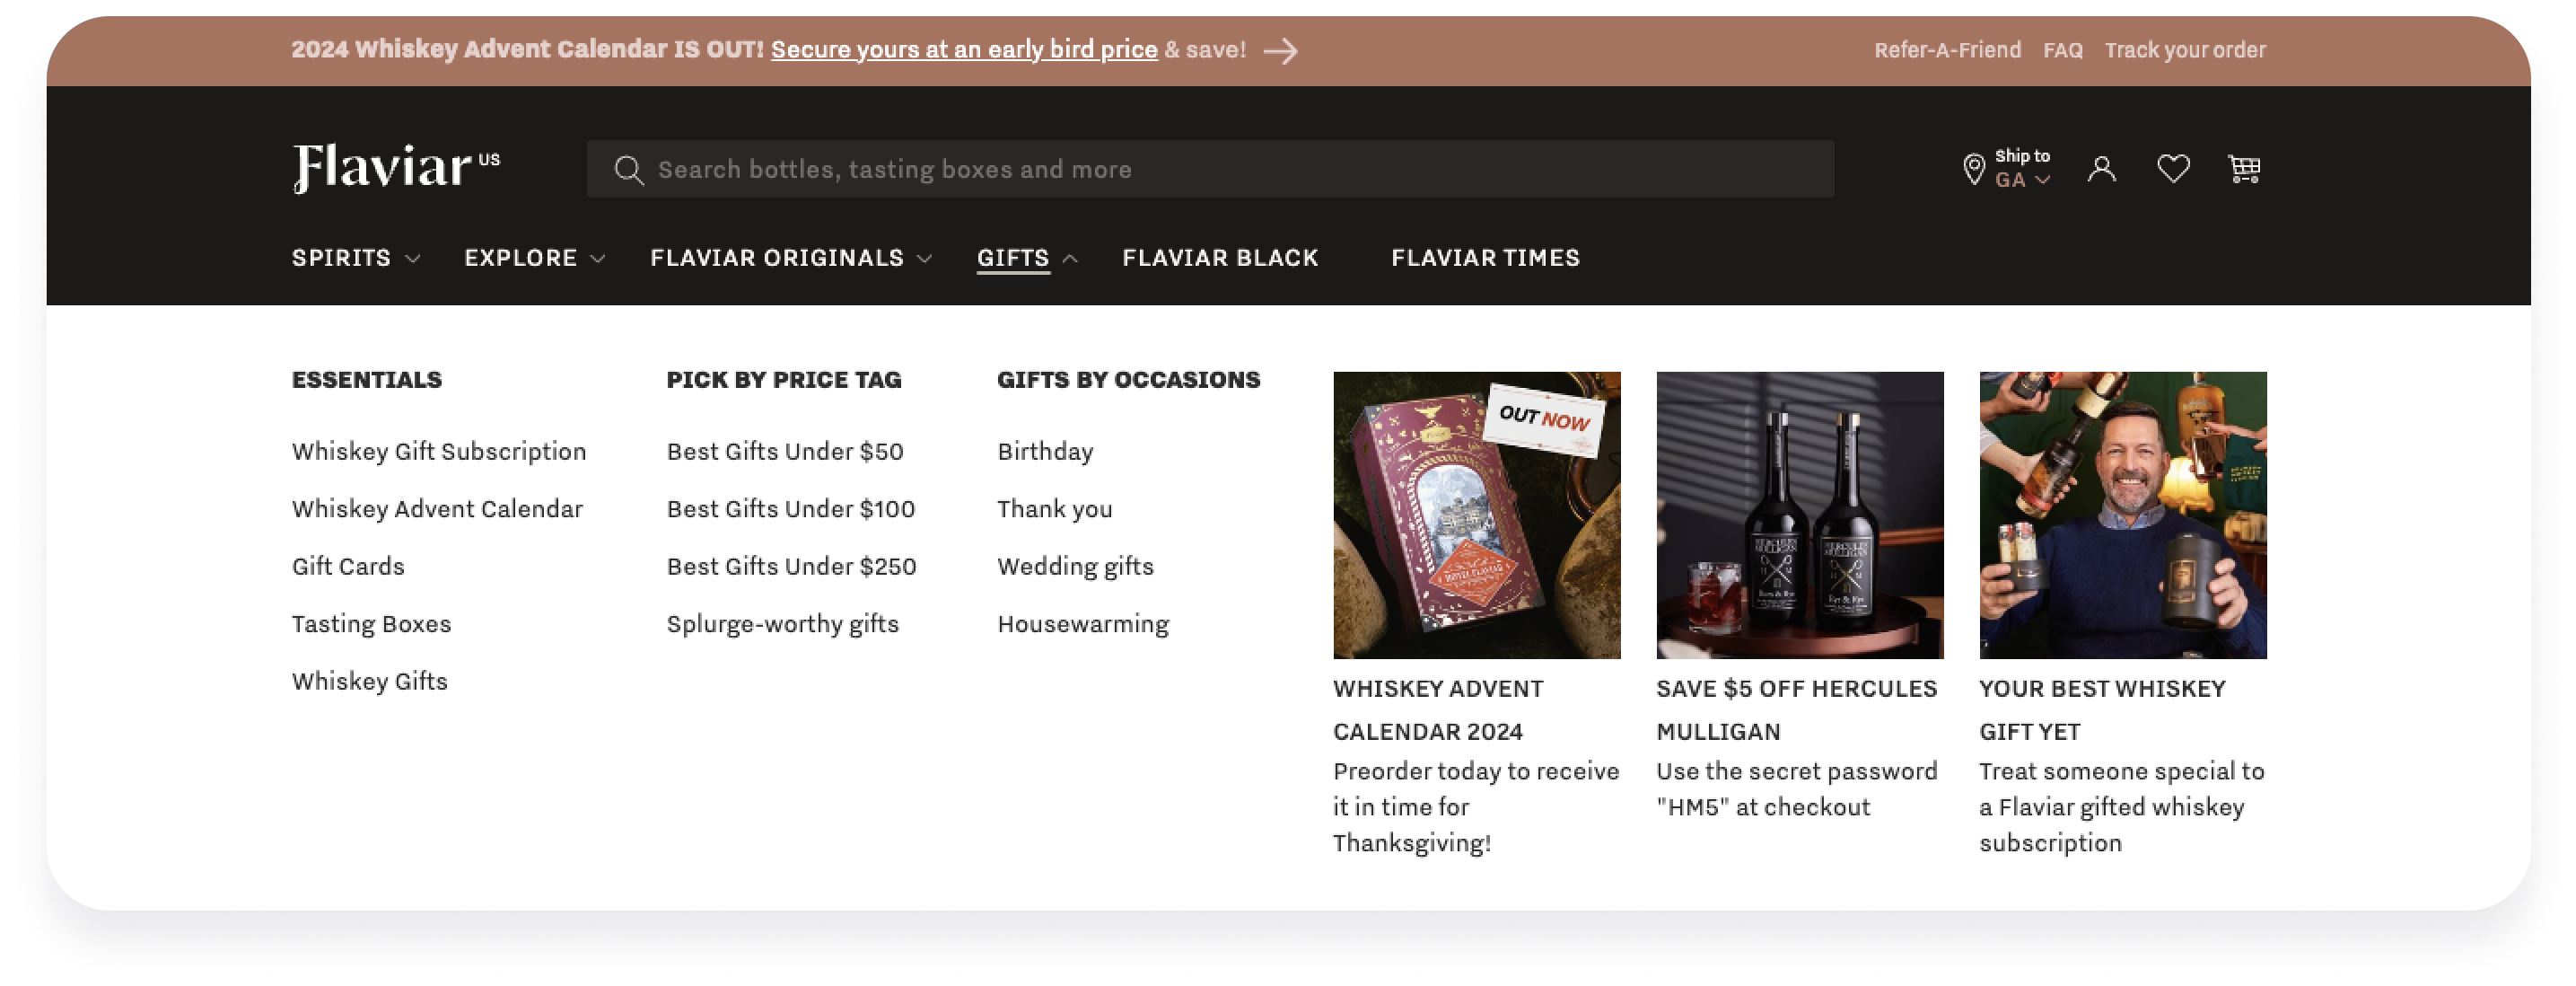Open the Flaviar Originals dropdown
The width and height of the screenshot is (2576, 986).
coord(791,258)
